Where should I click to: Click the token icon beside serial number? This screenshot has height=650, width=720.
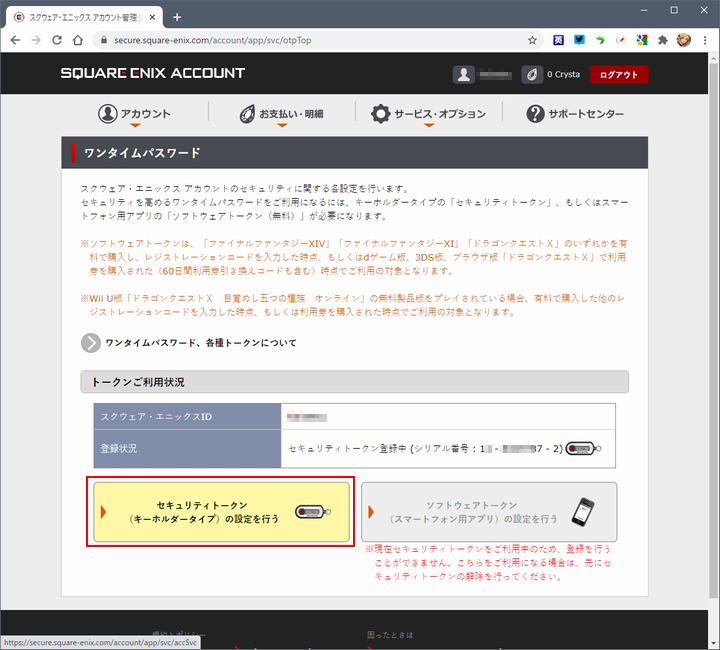click(583, 448)
